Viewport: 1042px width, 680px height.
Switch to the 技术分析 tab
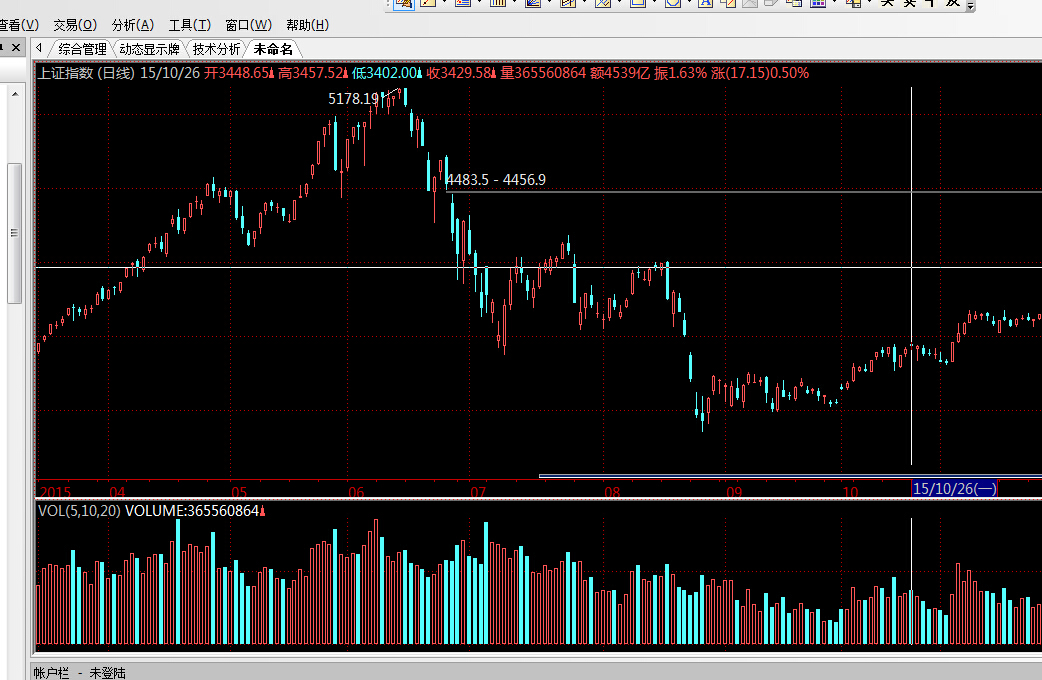(216, 49)
